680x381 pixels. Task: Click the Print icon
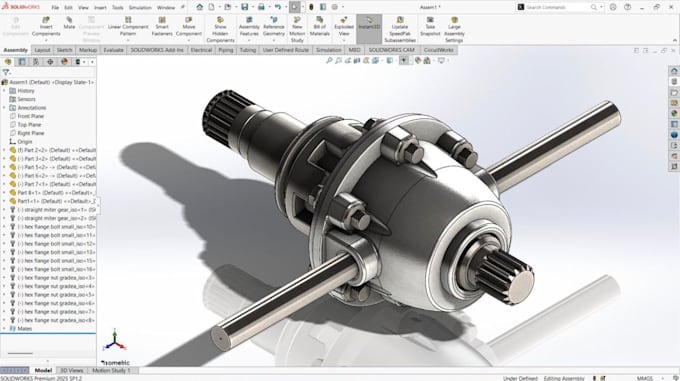(261, 7)
